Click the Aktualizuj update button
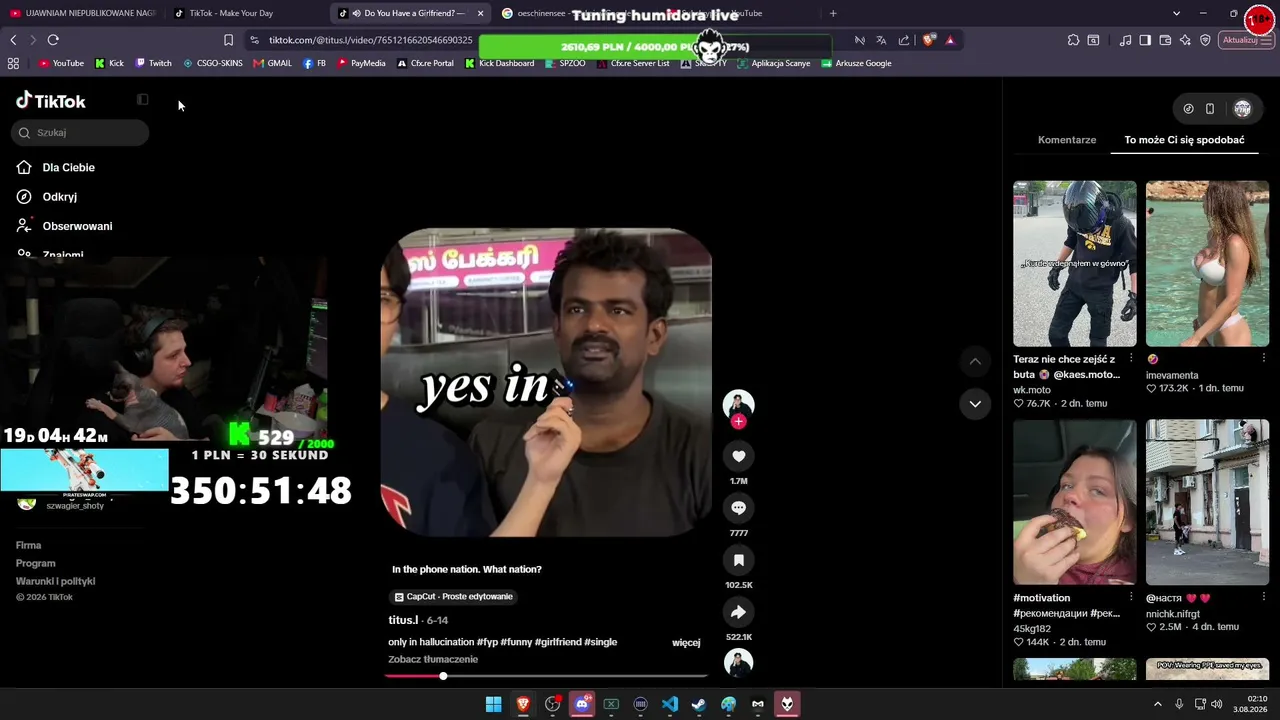Screen dimensions: 1280x720 coord(1247,40)
